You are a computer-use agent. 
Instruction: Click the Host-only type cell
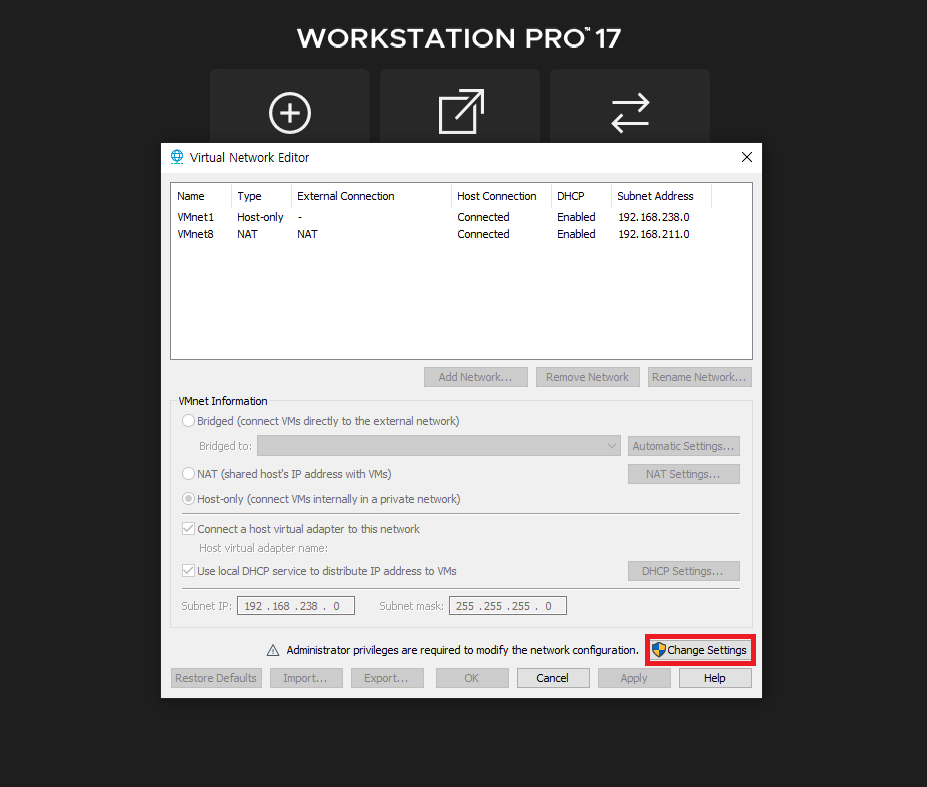[x=260, y=217]
